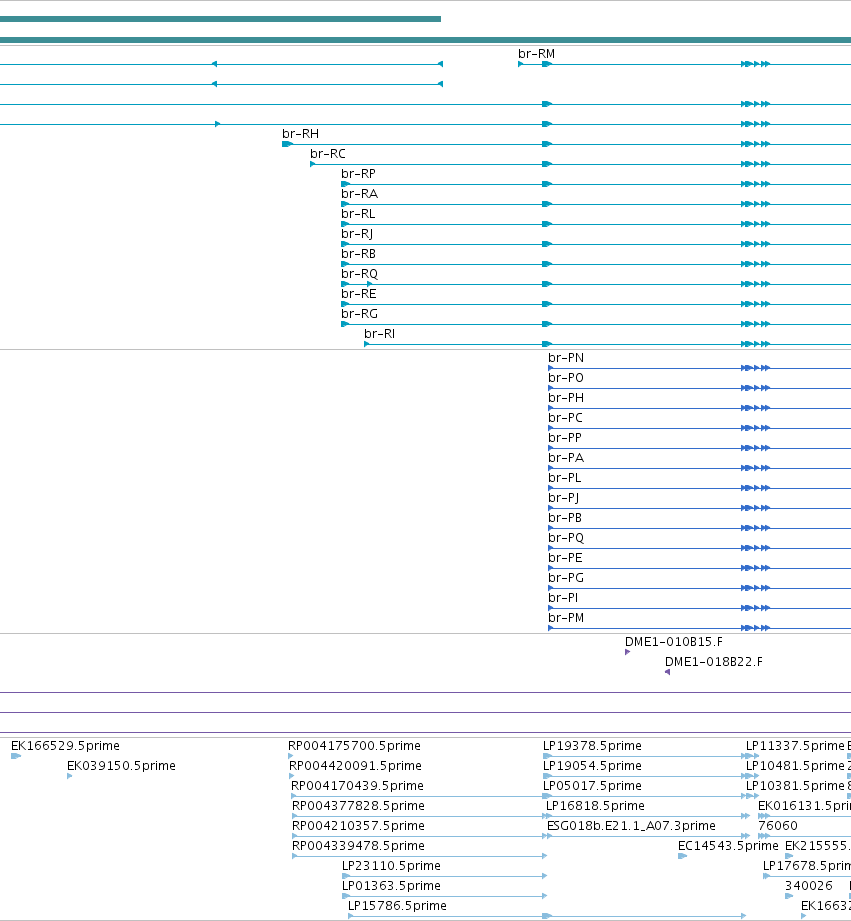The image size is (851, 921).
Task: Select the LP05017.5prime EST label
Action: pyautogui.click(x=593, y=785)
